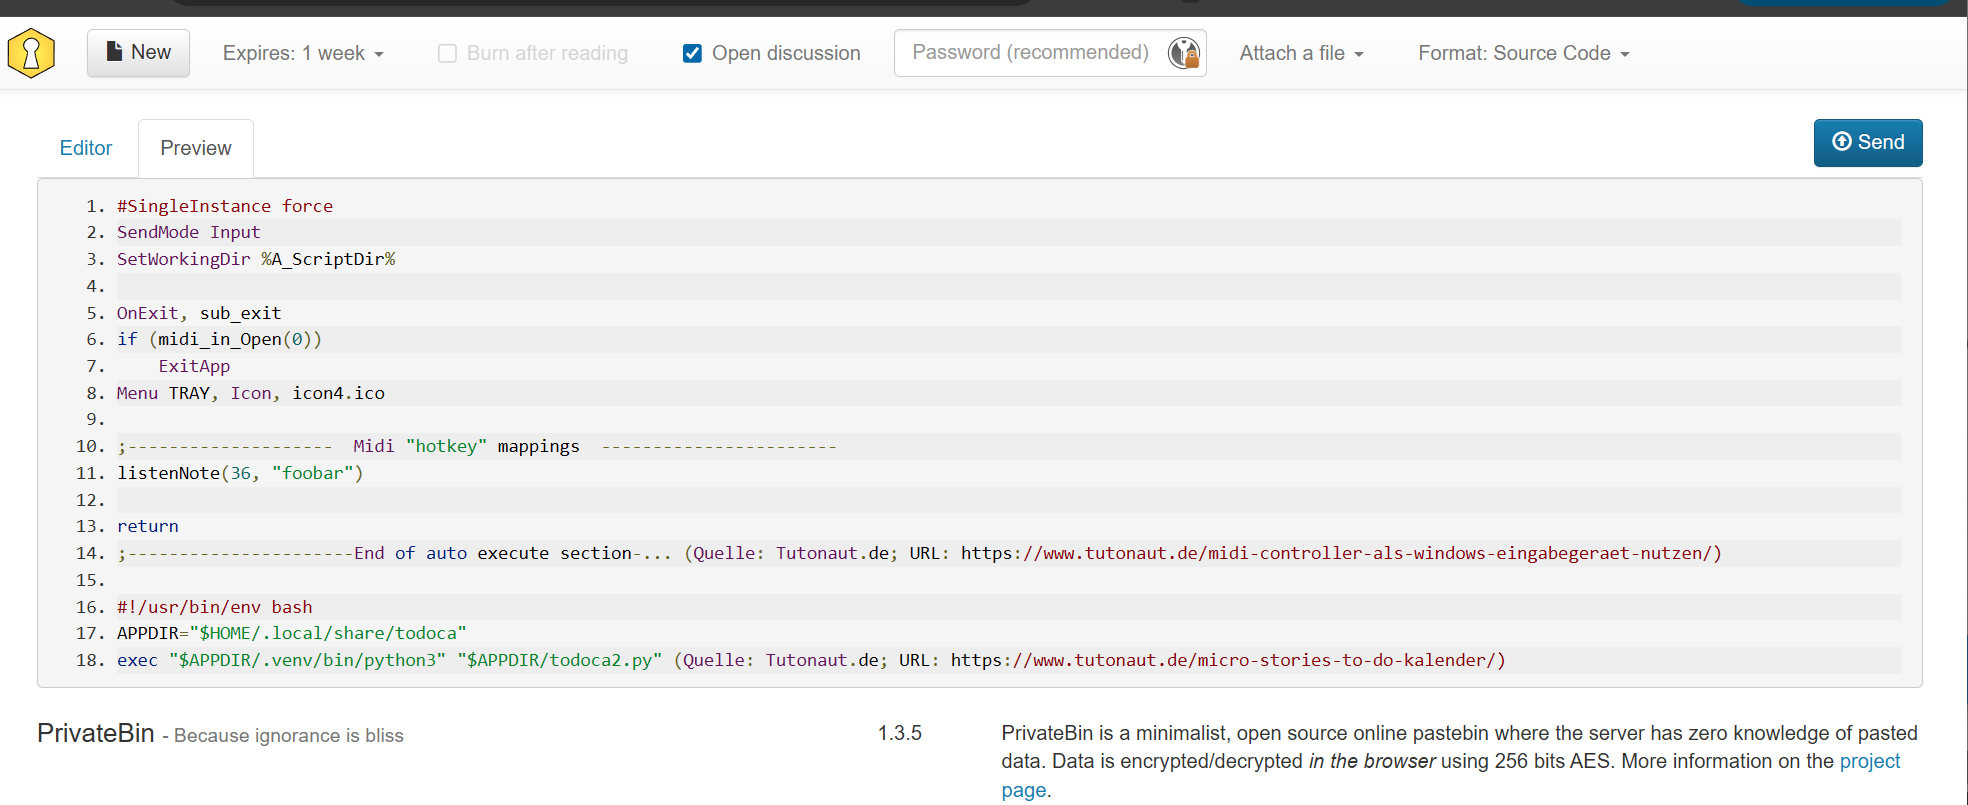Enable the Burn after reading checkbox
This screenshot has height=805, width=1968.
pyautogui.click(x=447, y=54)
